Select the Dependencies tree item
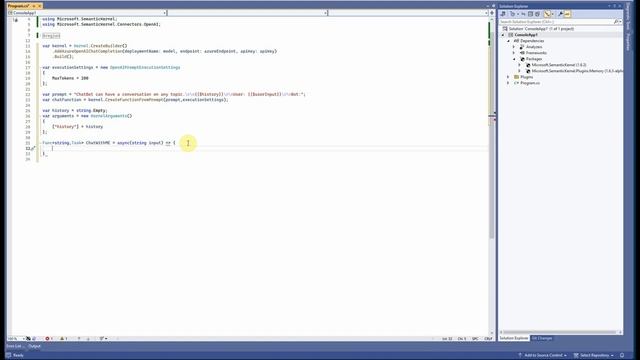Screen dimensions: 640x360 pos(532,41)
